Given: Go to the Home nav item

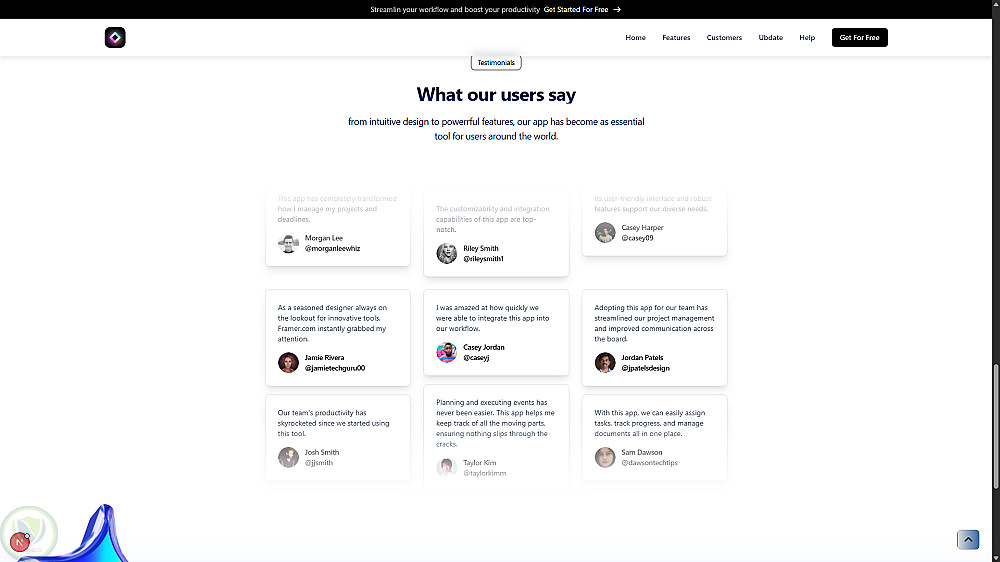Looking at the screenshot, I should coord(635,38).
